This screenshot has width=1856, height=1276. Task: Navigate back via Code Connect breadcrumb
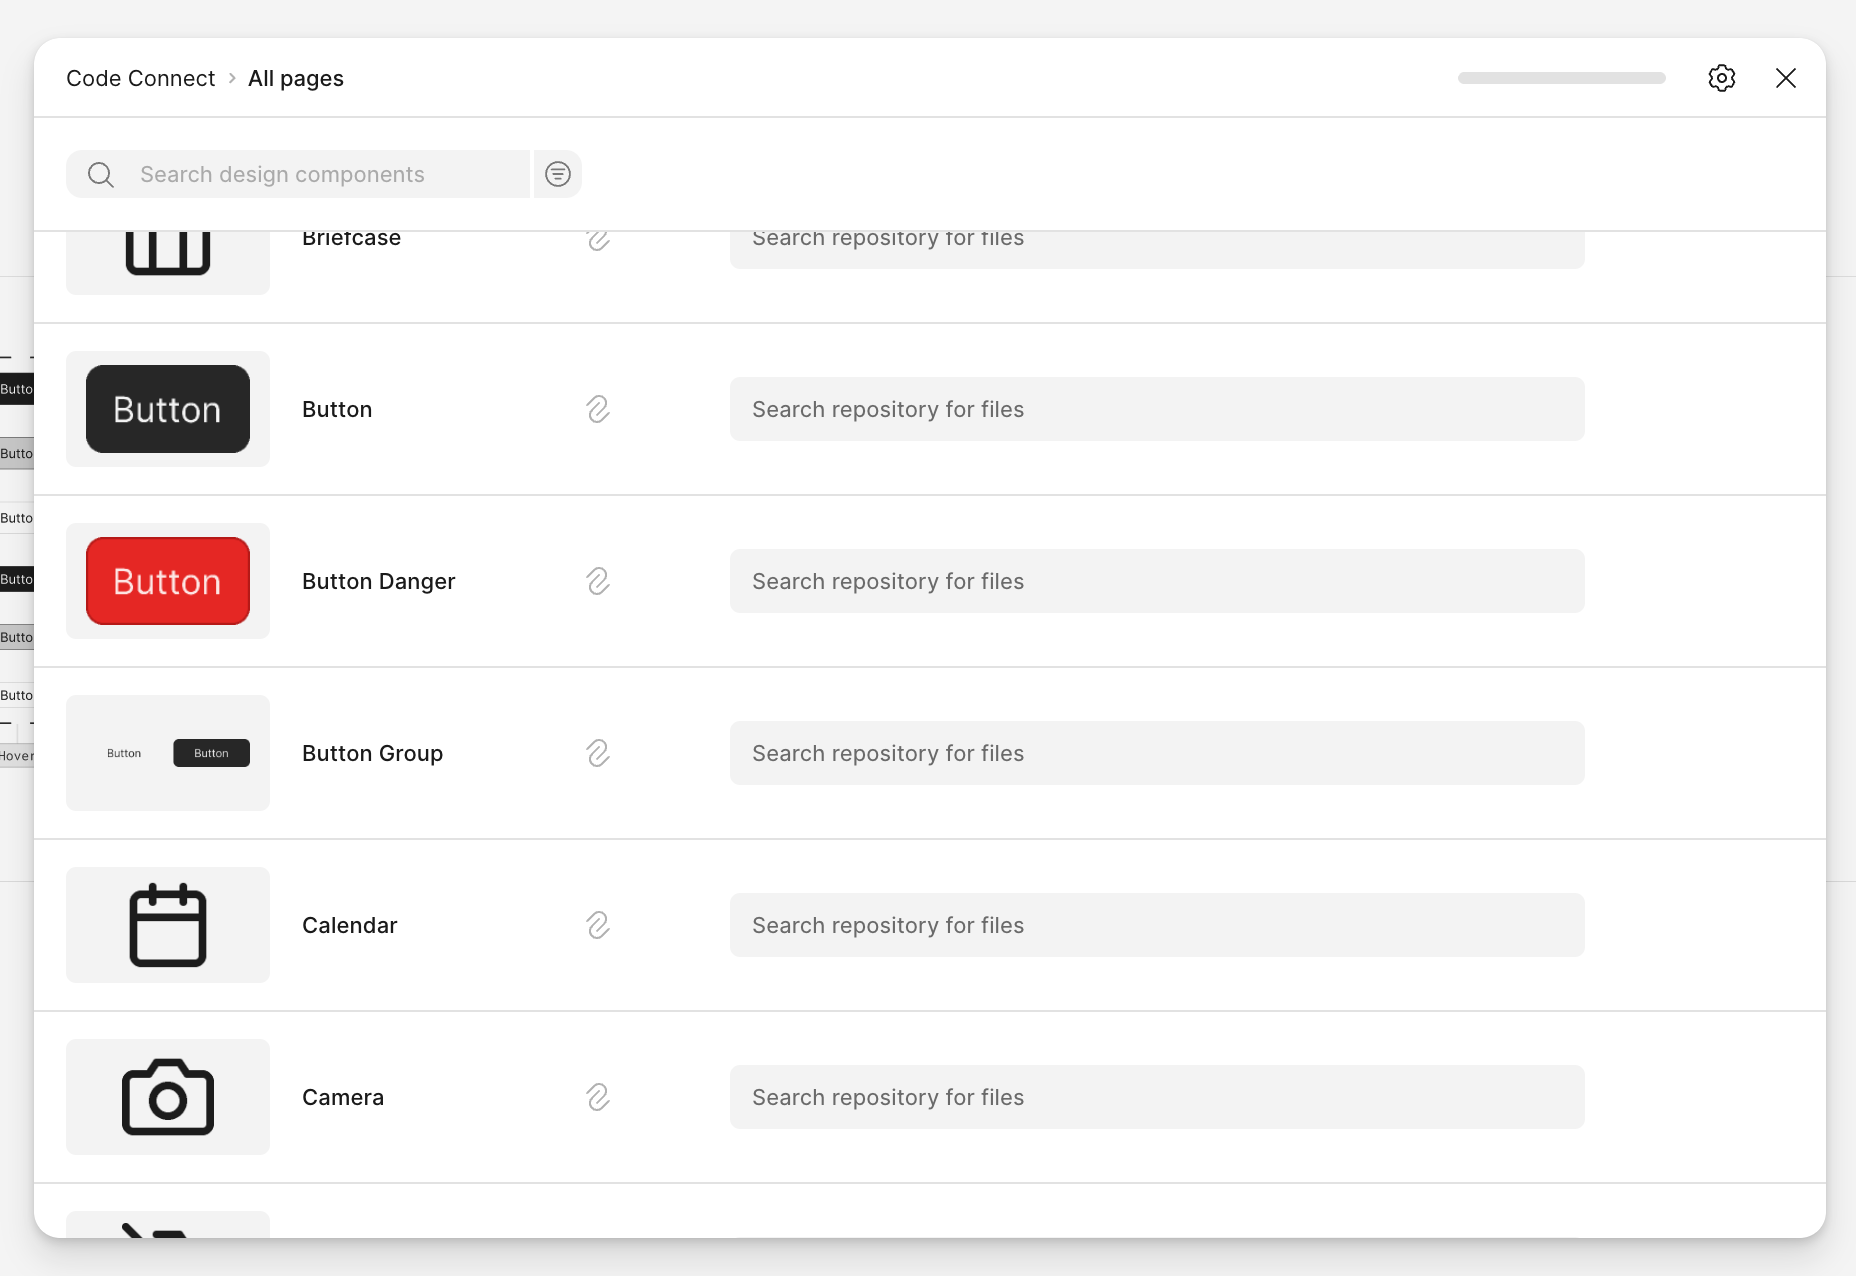pyautogui.click(x=140, y=78)
